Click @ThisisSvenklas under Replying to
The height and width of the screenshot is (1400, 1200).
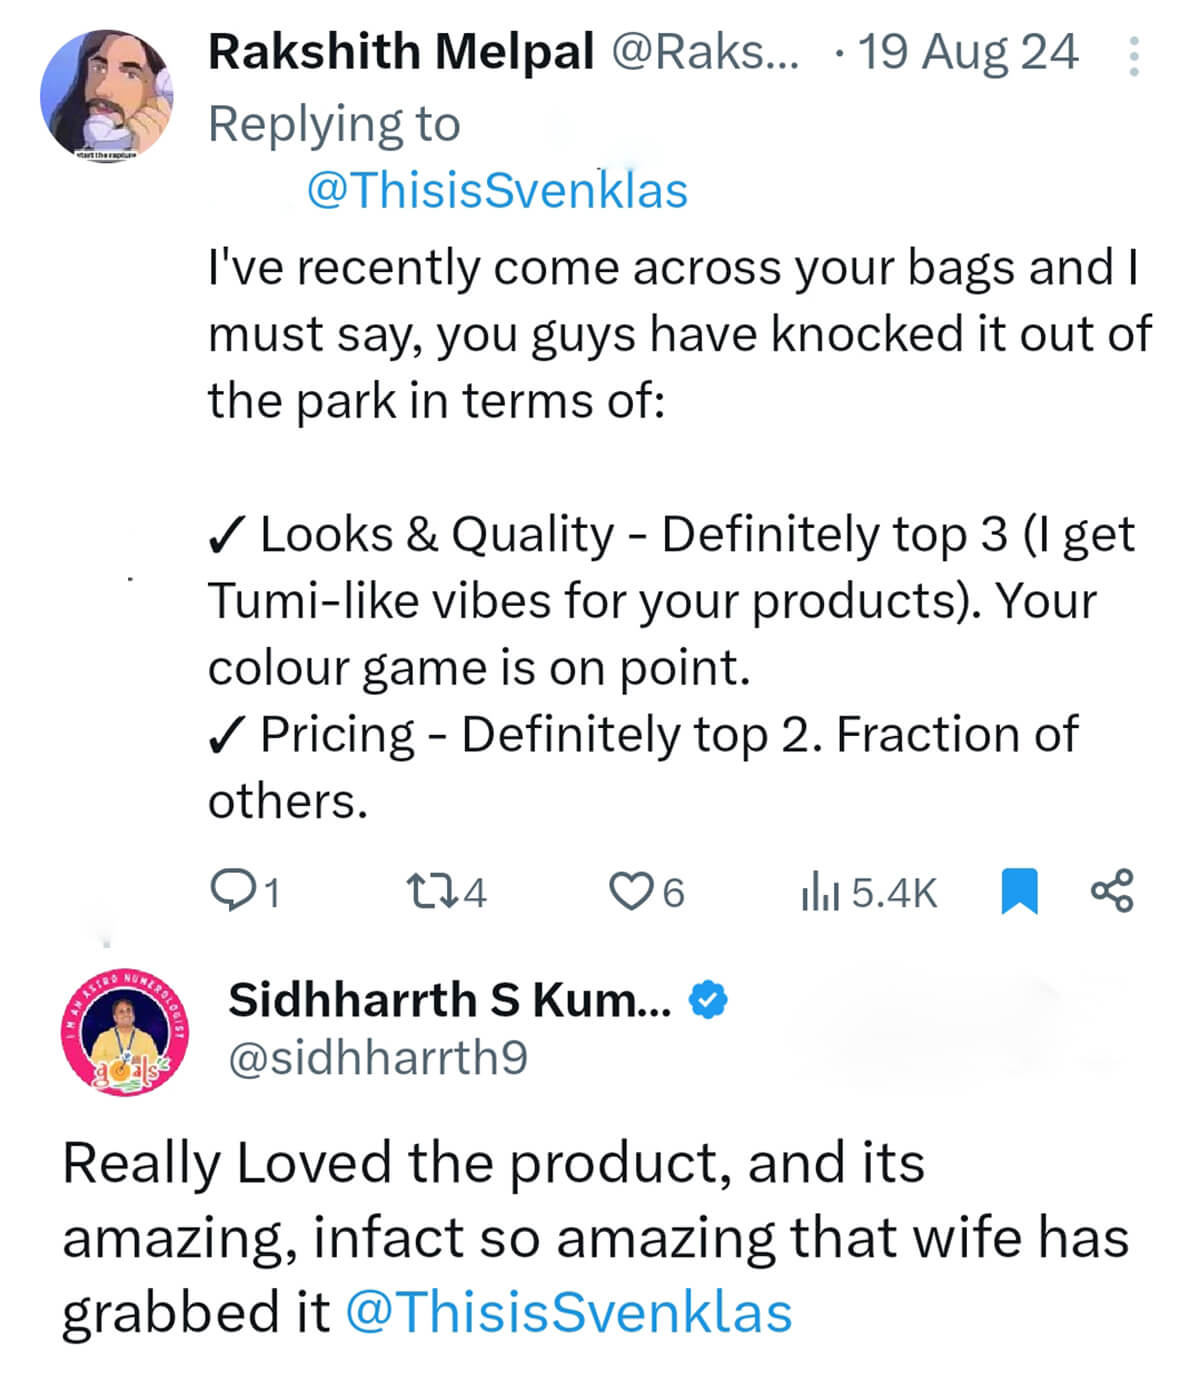click(497, 190)
